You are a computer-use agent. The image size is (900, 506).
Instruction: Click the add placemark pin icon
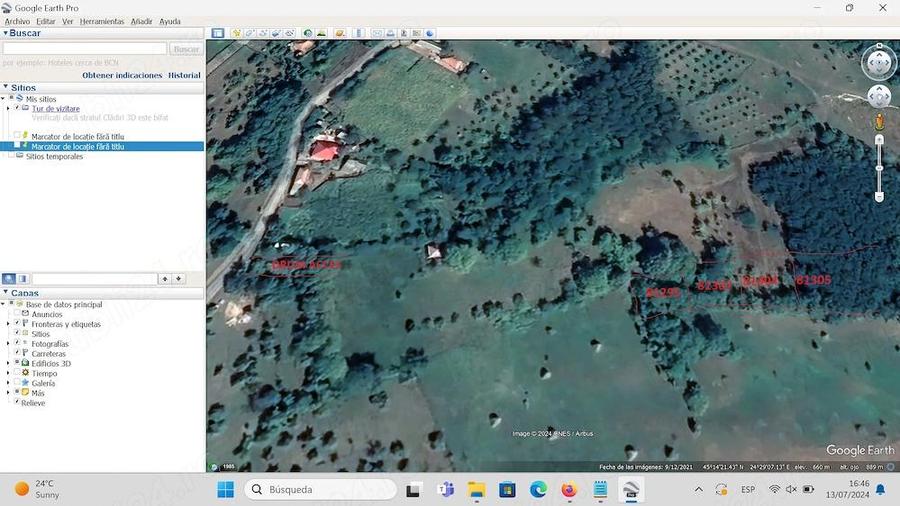(x=237, y=33)
